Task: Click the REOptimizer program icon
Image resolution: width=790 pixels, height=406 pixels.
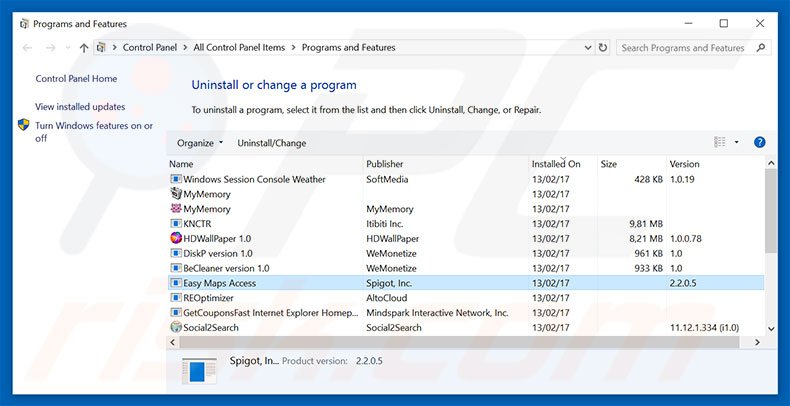Action: 176,298
